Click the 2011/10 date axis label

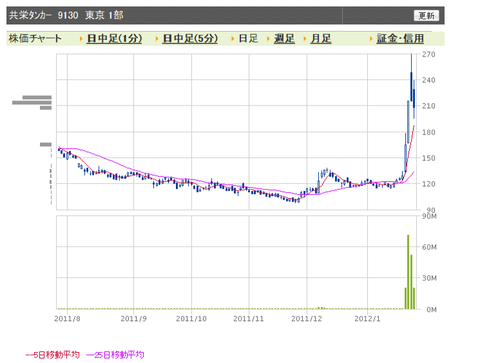pos(191,319)
